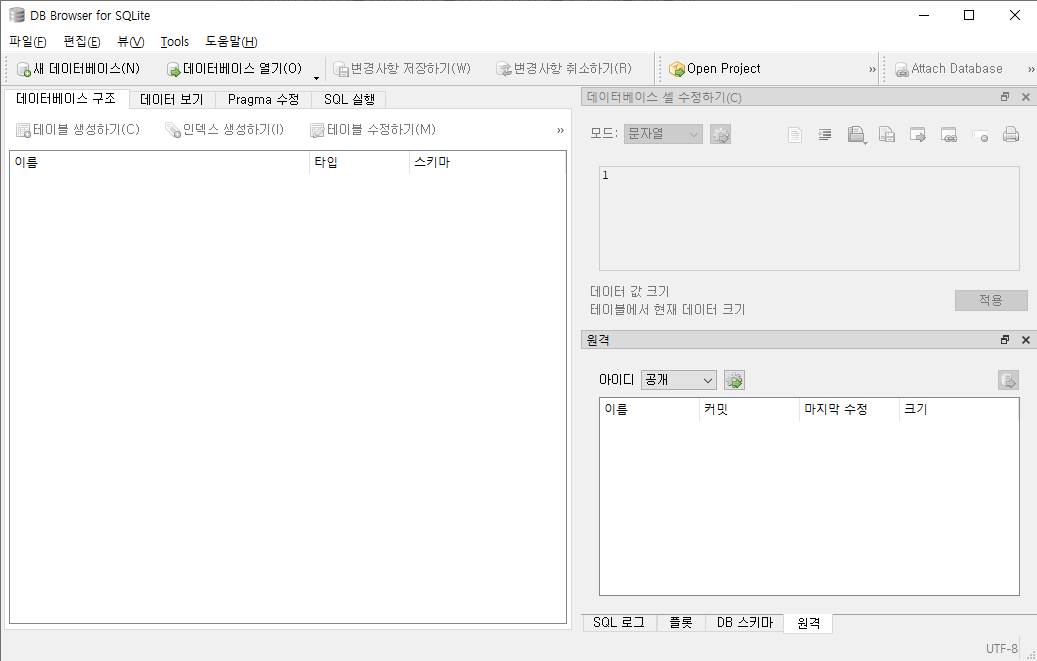The image size is (1037, 661).
Task: Expand the overflow chevron after Open Project
Action: pyautogui.click(x=872, y=69)
